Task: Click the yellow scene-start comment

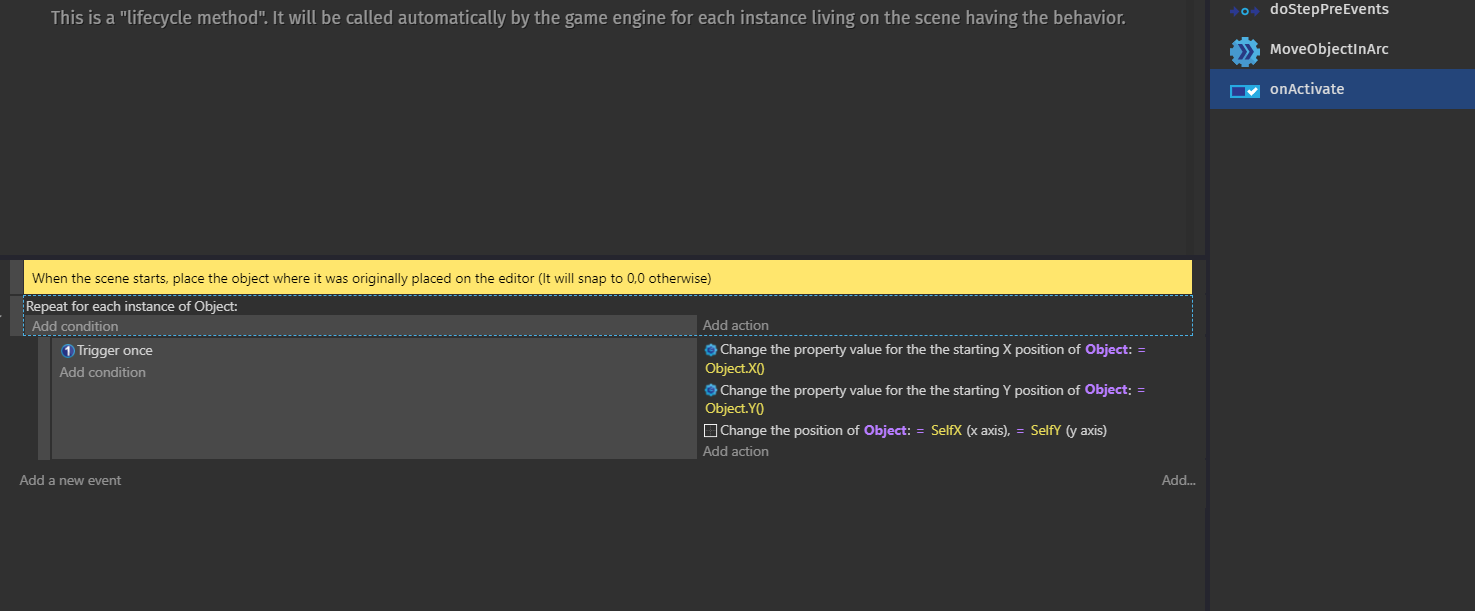Action: (371, 278)
